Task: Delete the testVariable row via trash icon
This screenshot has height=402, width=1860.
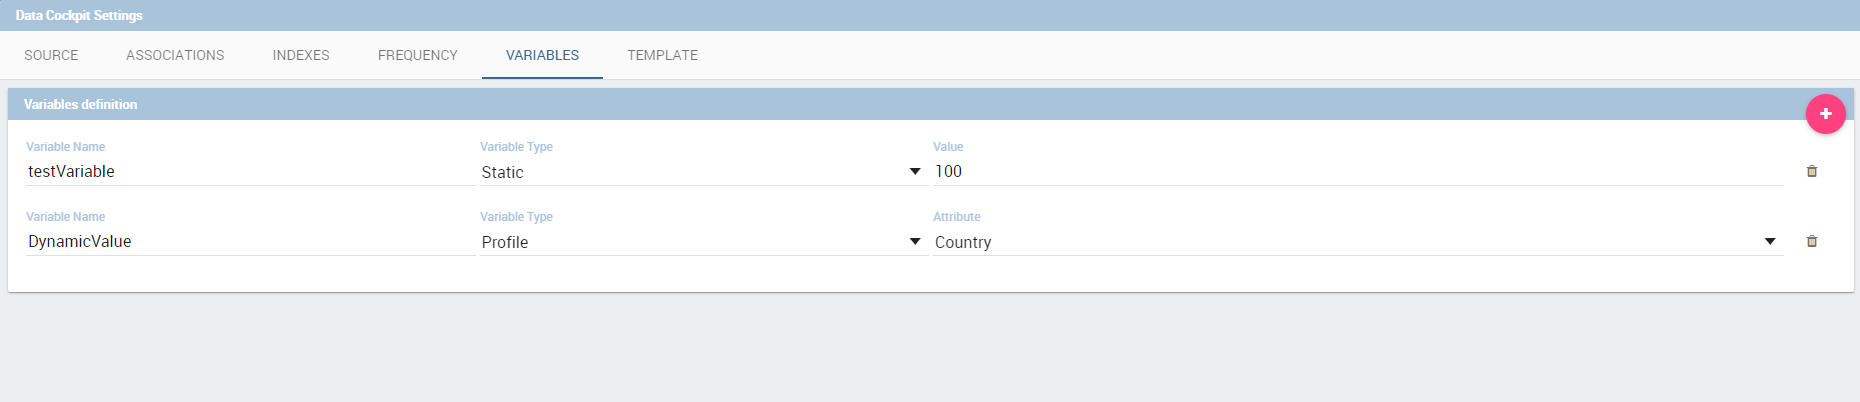Action: pos(1811,171)
